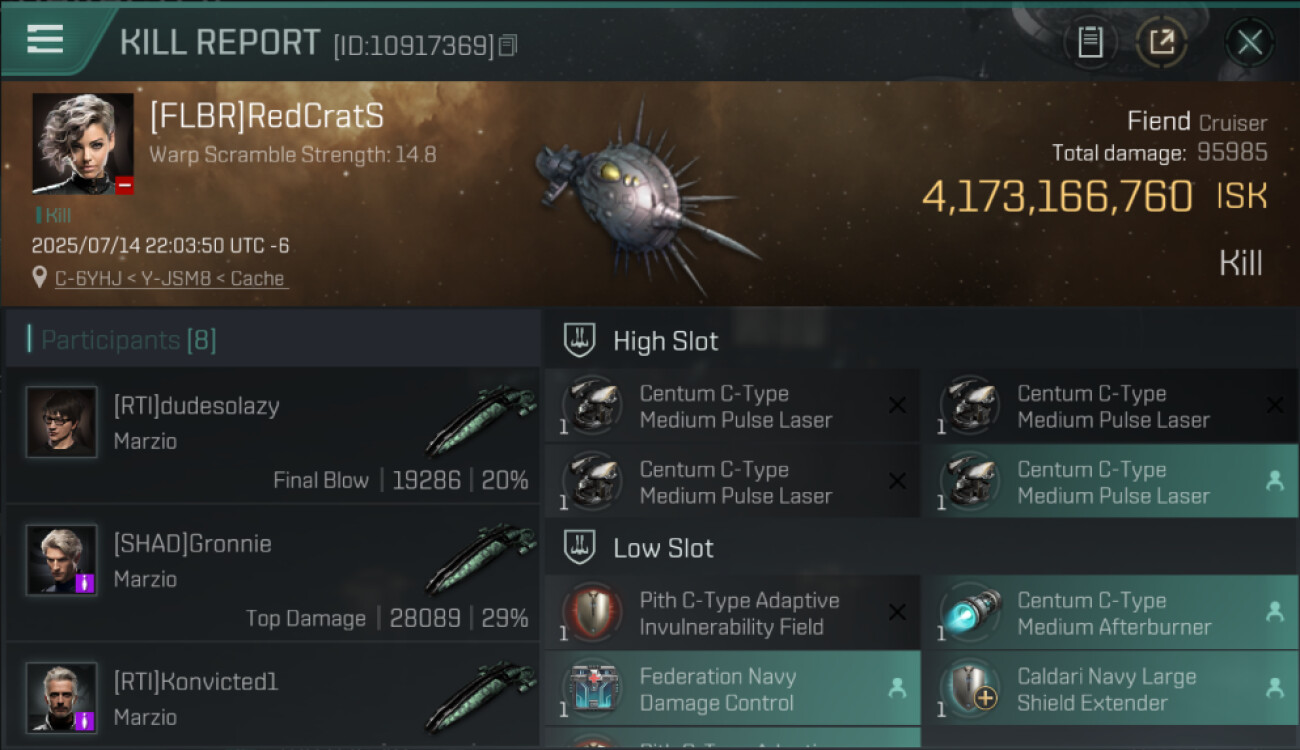The height and width of the screenshot is (750, 1300).
Task: Click the High Slot header icon
Action: 580,340
